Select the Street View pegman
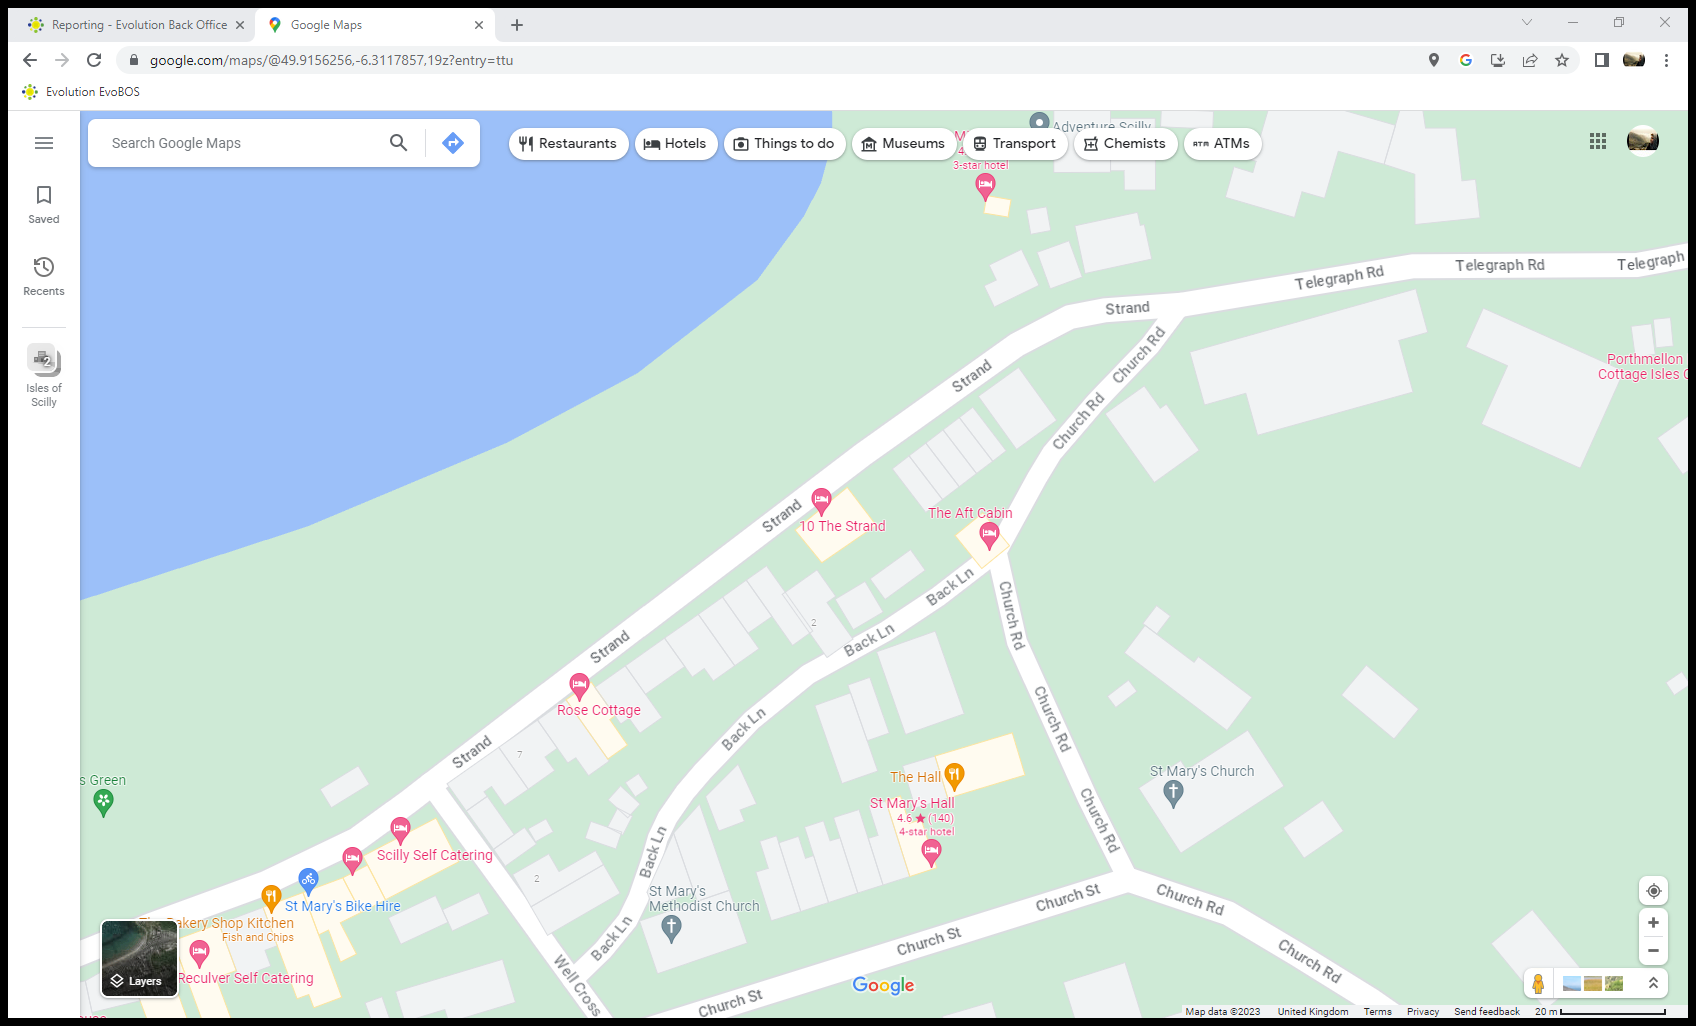The height and width of the screenshot is (1026, 1696). (1538, 984)
